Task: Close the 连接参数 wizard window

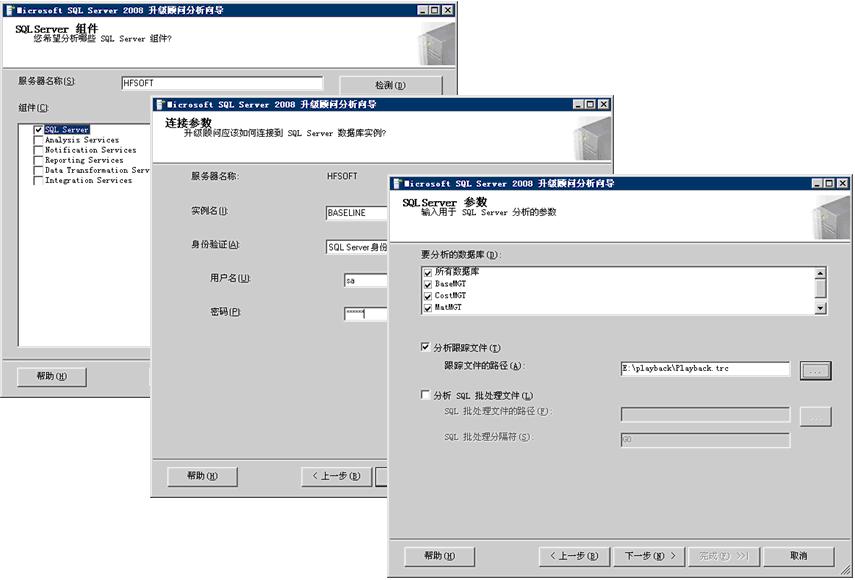Action: [604, 104]
